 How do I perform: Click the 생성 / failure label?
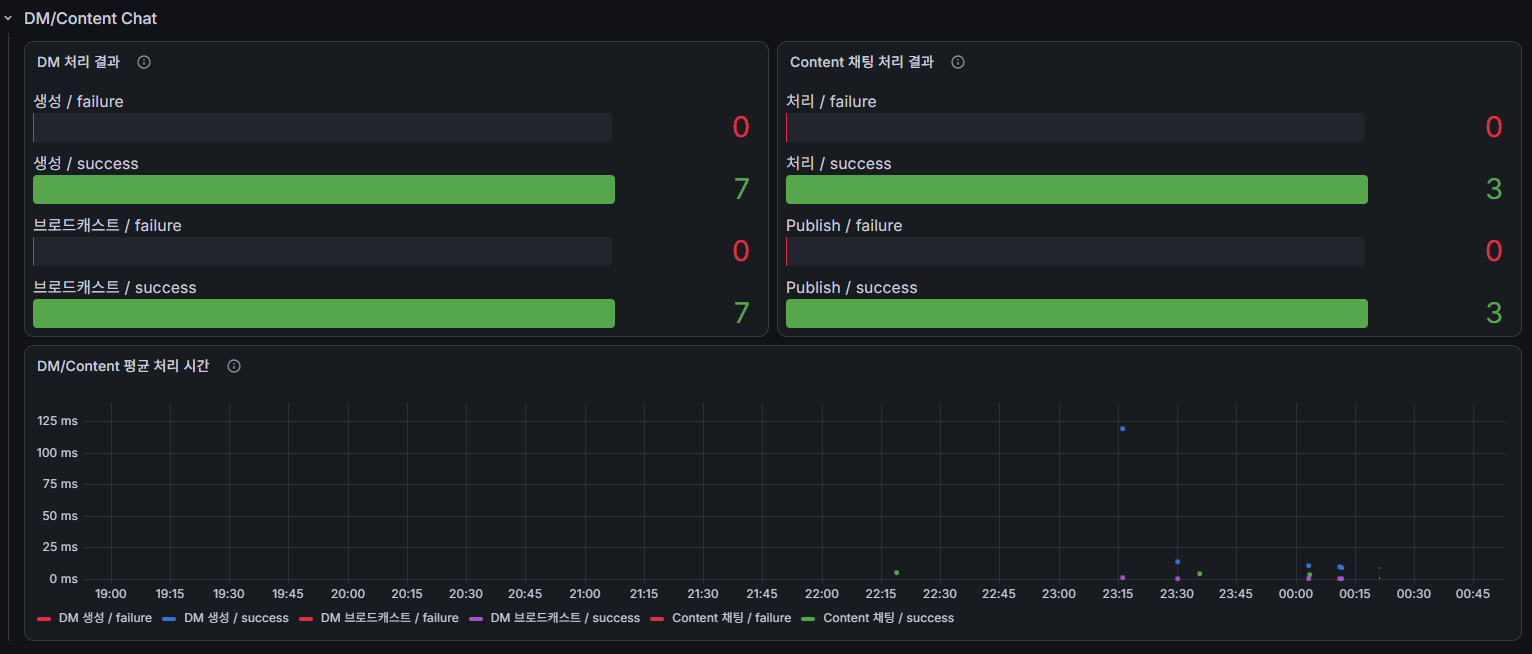point(78,102)
